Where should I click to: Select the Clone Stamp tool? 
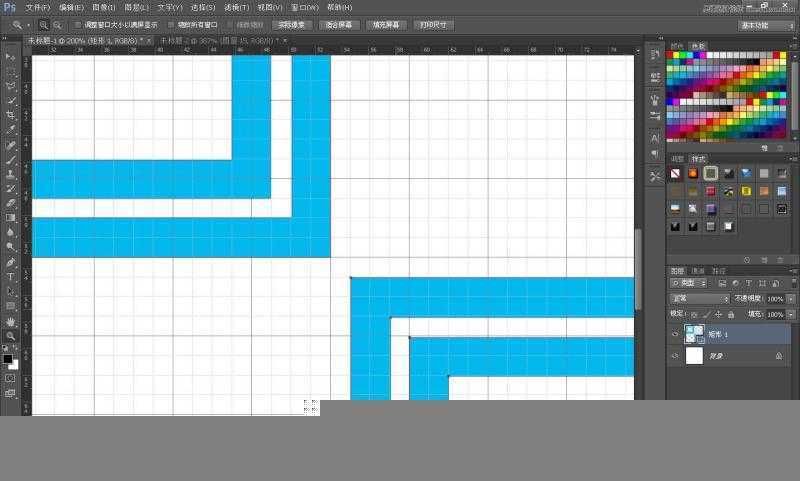[10, 174]
